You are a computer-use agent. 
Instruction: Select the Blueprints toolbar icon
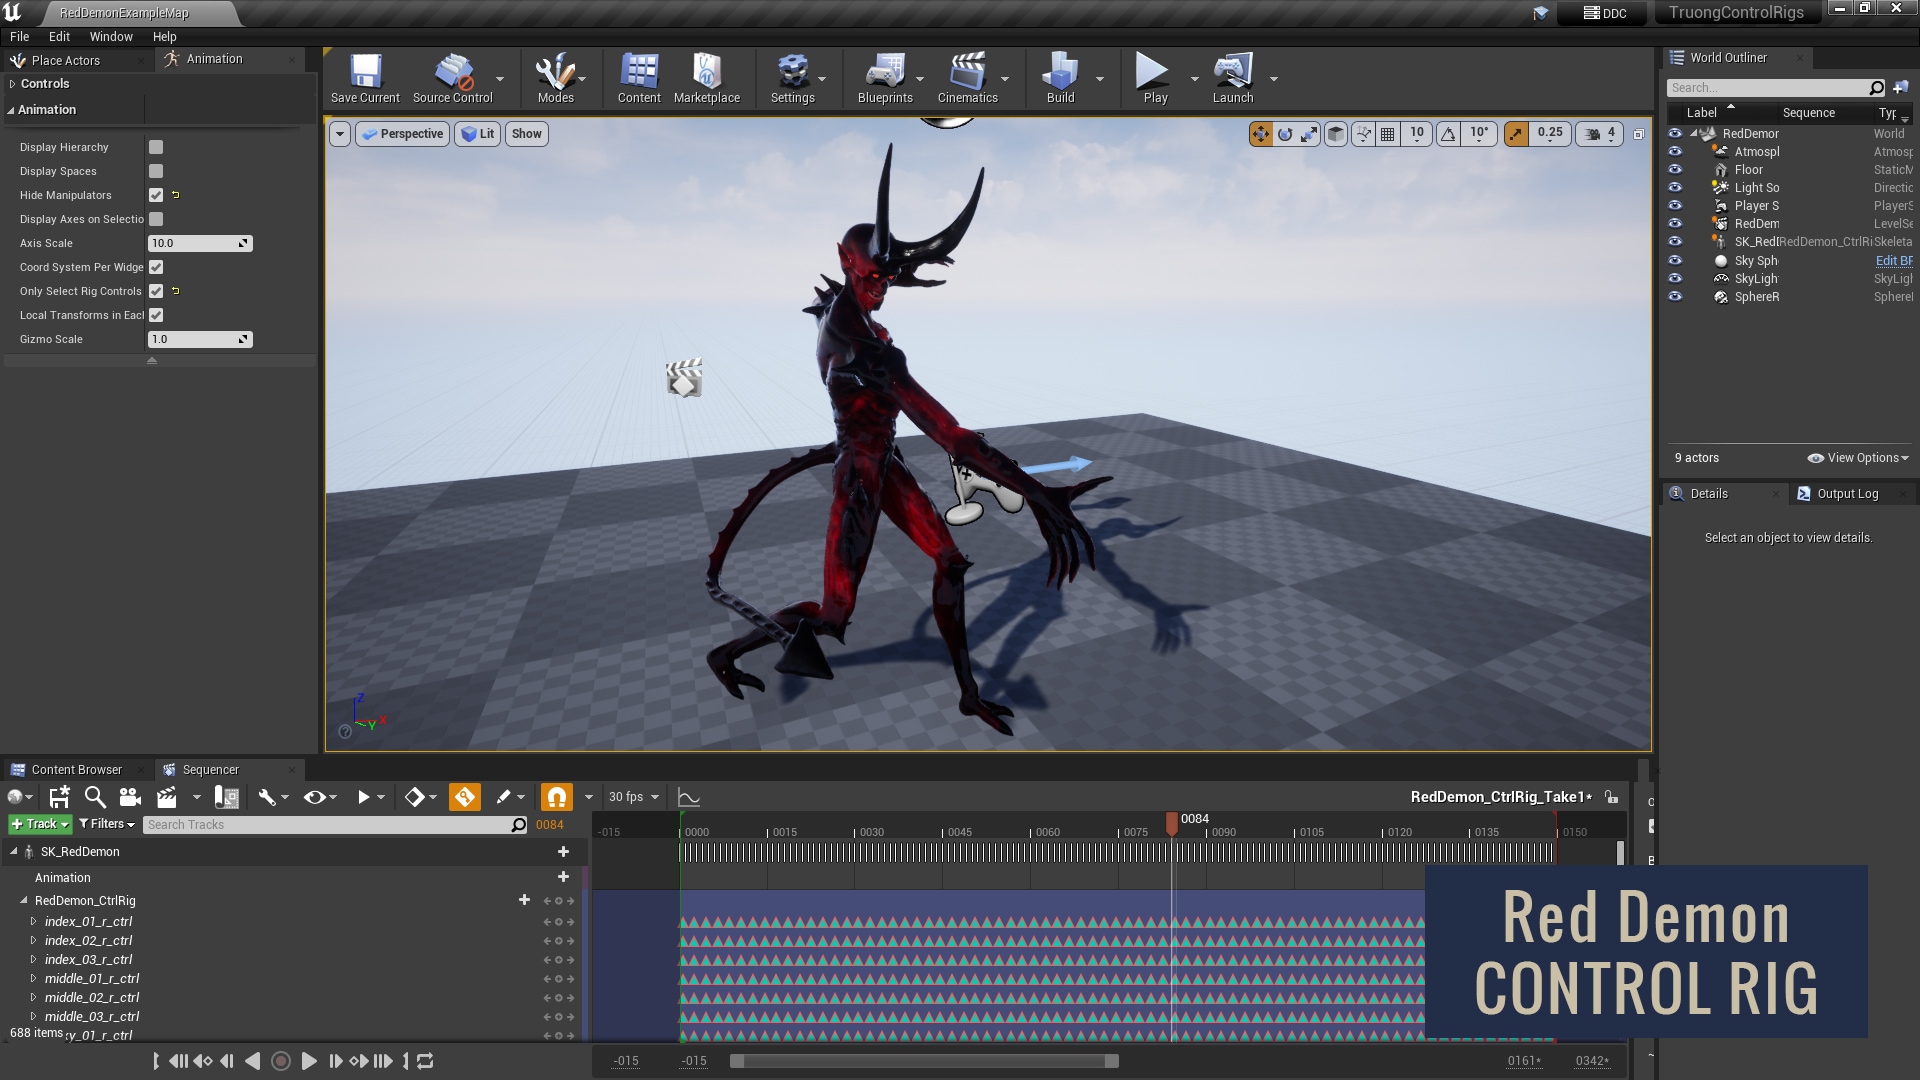[884, 78]
